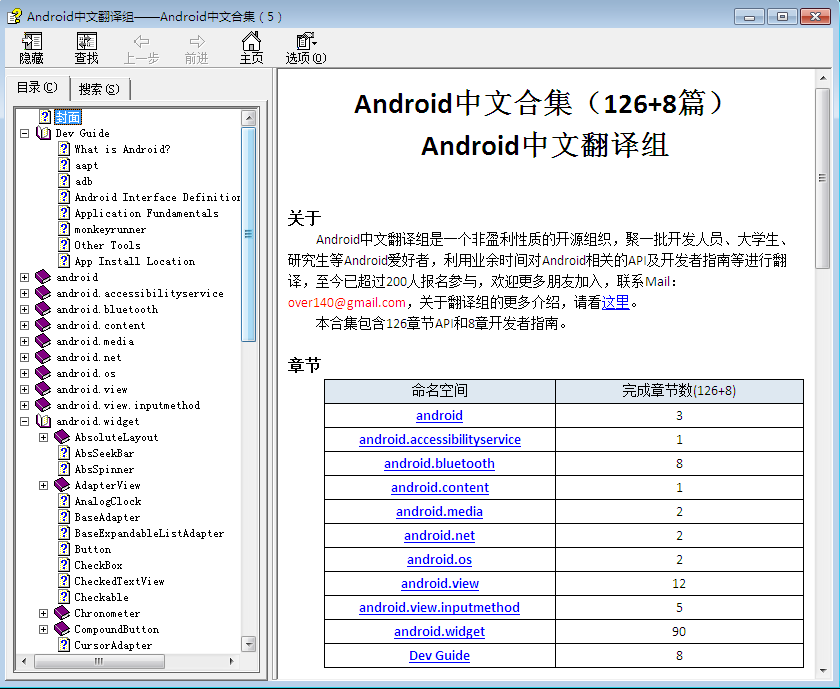
Task: Expand the android.net tree node
Action: click(25, 357)
